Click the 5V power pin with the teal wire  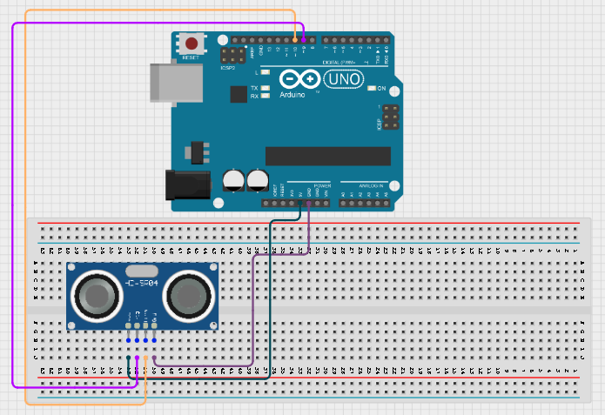click(300, 203)
